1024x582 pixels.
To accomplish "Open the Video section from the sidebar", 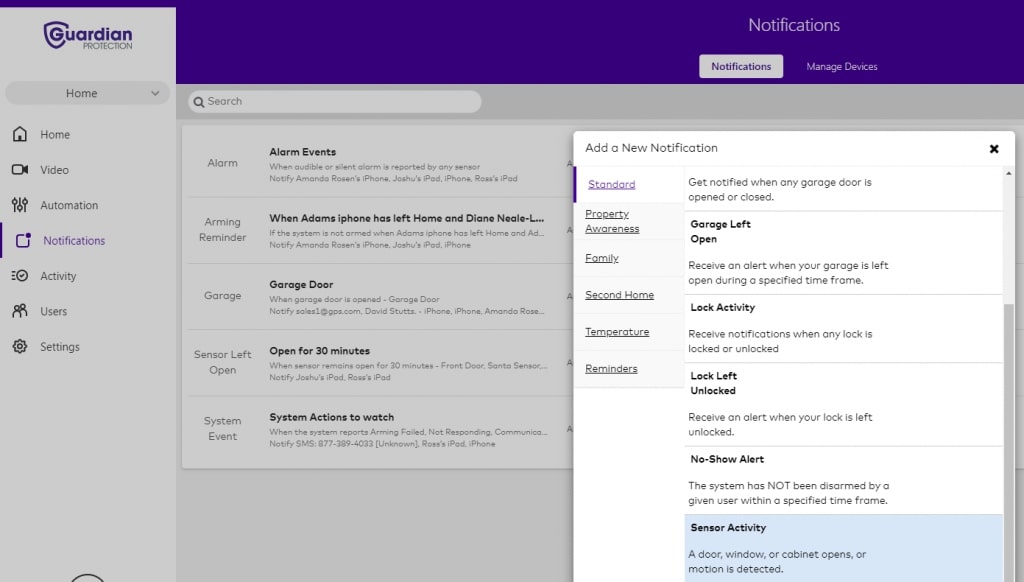I will pos(21,170).
